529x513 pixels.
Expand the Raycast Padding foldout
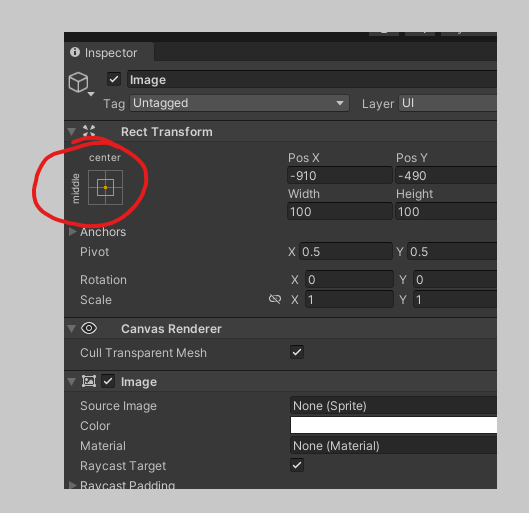72,485
